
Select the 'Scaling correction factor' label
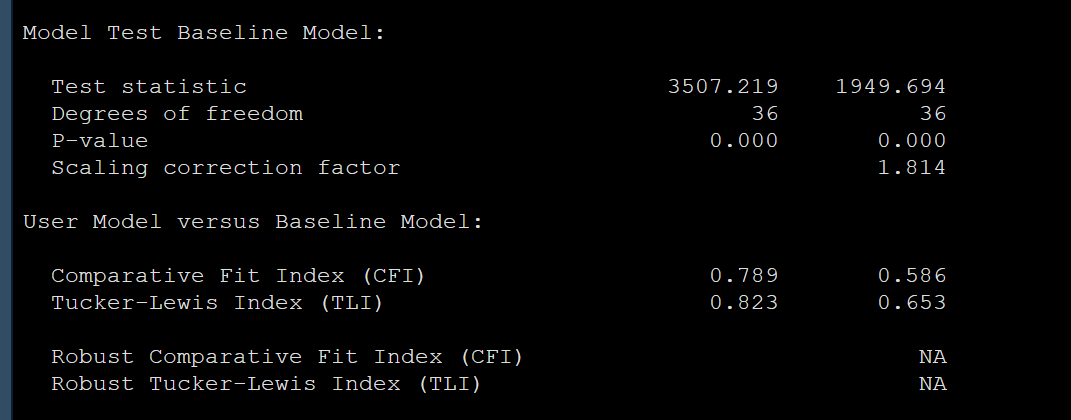point(226,168)
